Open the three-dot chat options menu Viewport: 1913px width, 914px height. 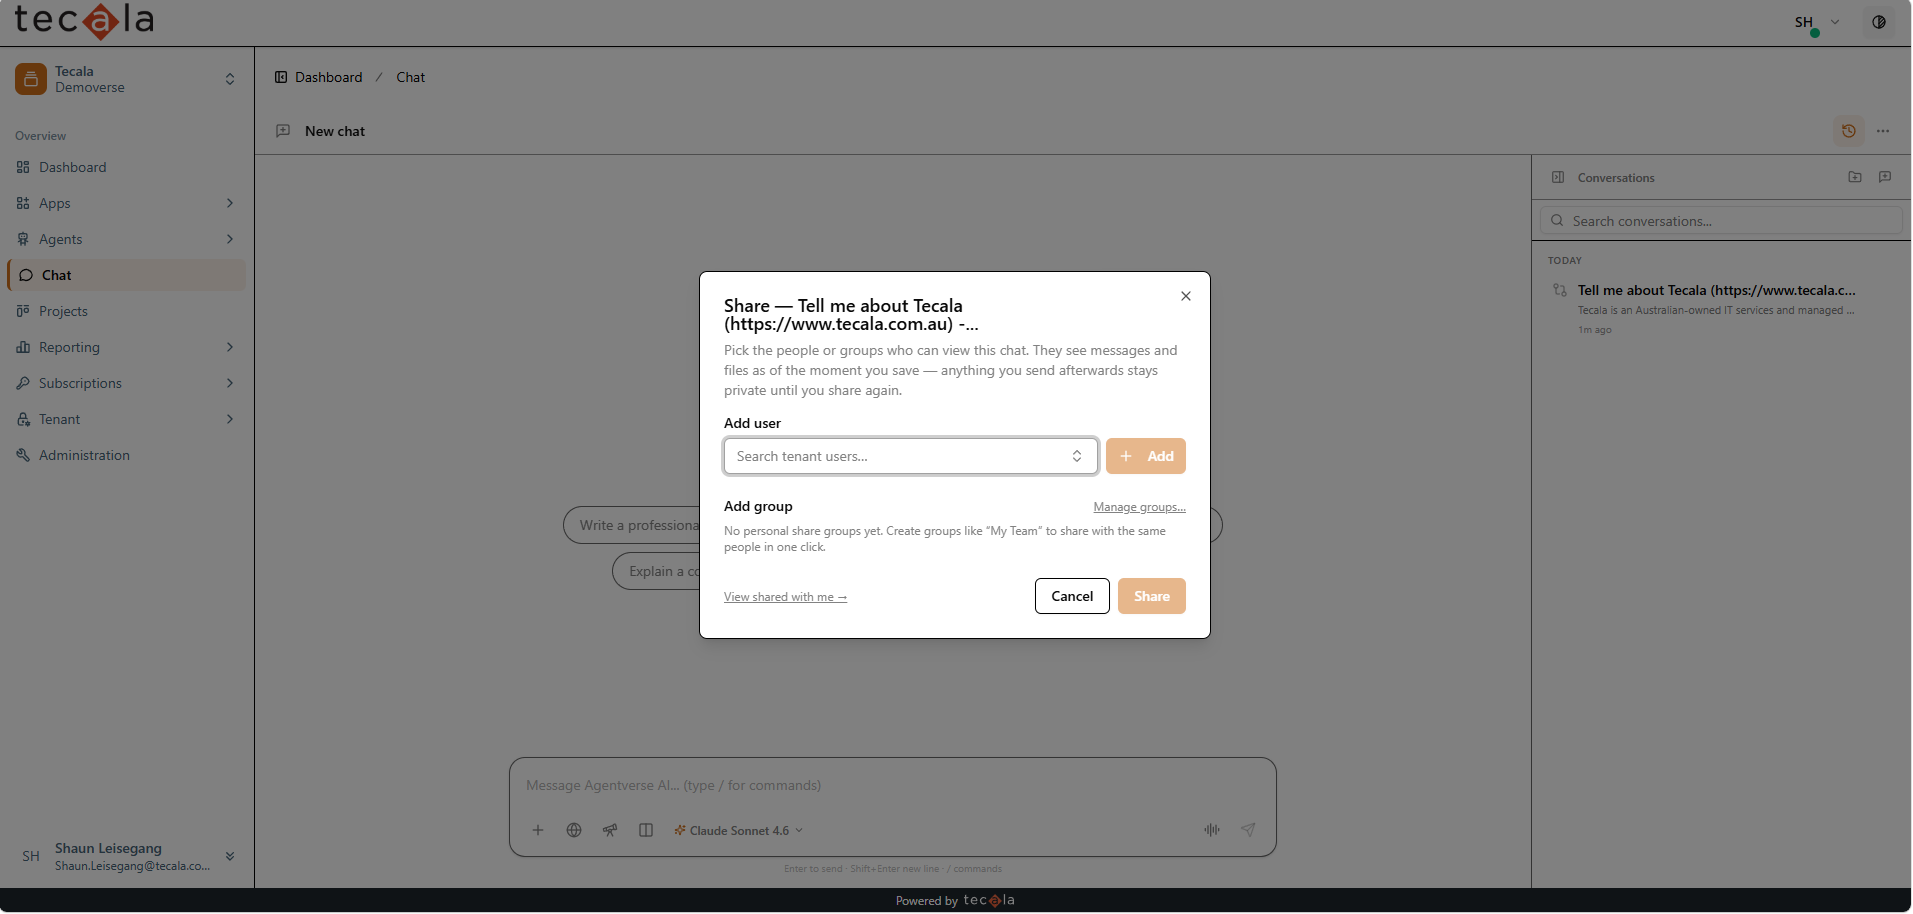tap(1883, 131)
